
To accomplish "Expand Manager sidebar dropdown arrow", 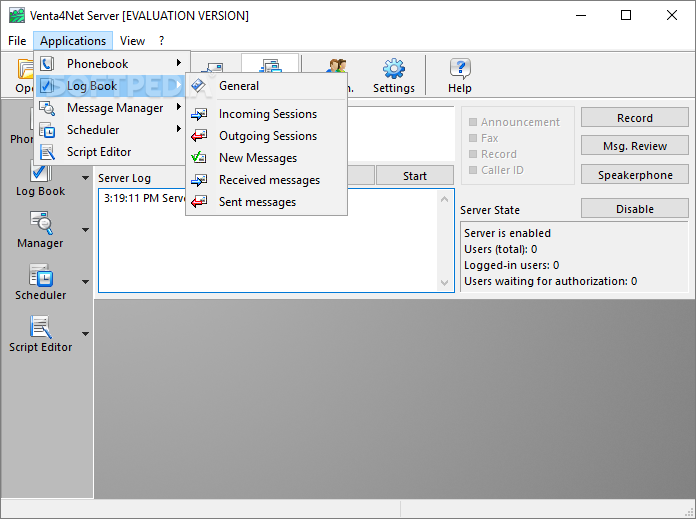I will click(85, 230).
